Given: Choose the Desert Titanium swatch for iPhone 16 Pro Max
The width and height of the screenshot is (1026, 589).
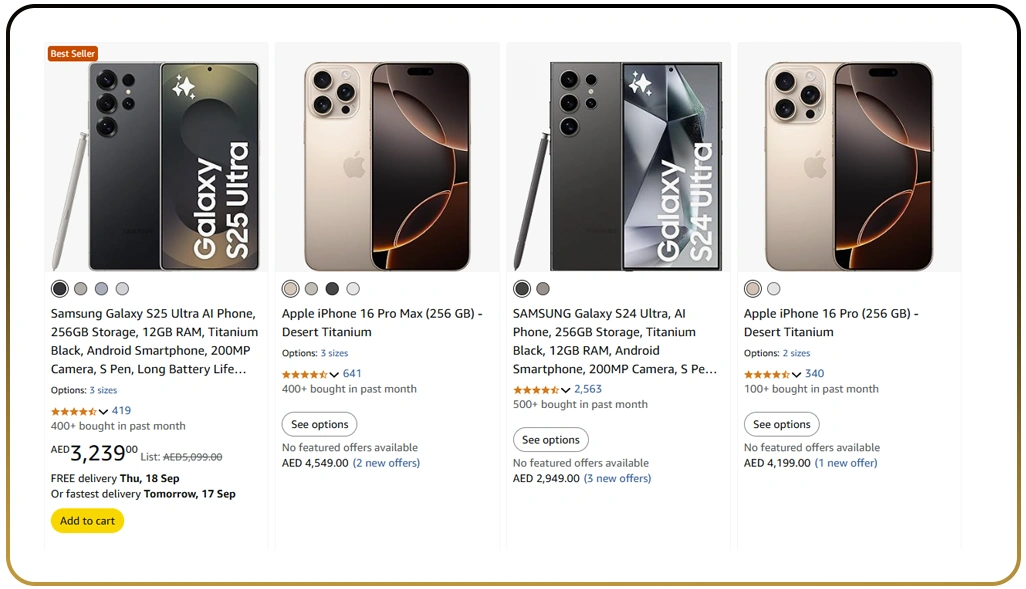Looking at the screenshot, I should pyautogui.click(x=290, y=288).
